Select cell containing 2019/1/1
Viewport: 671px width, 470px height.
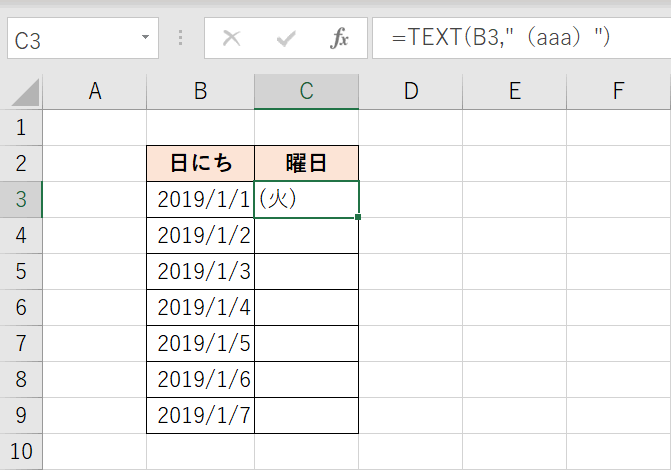[x=200, y=200]
